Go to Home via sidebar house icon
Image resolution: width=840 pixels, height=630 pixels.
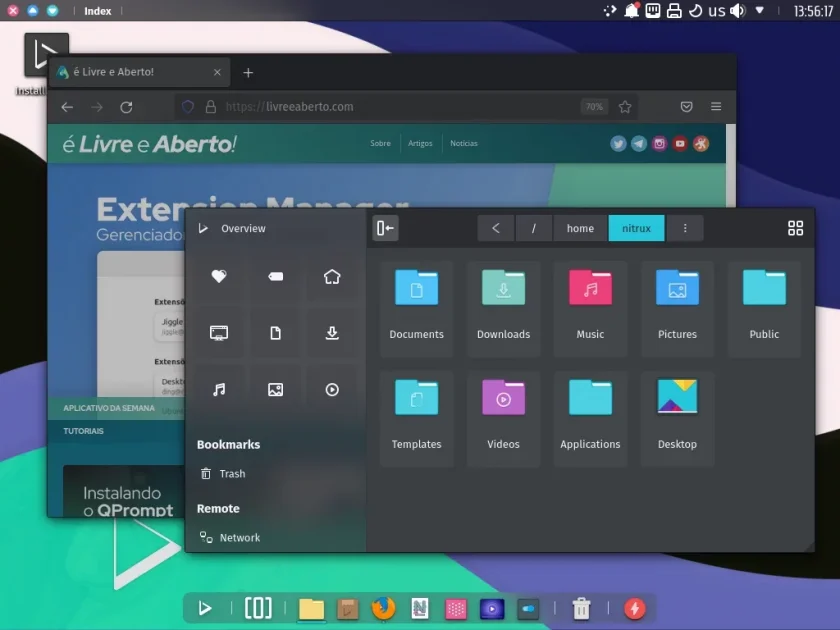pyautogui.click(x=332, y=276)
